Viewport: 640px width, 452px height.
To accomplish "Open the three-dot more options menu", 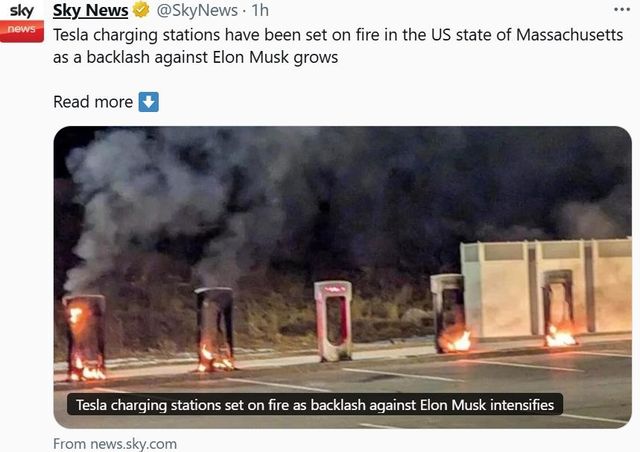I will [622, 9].
